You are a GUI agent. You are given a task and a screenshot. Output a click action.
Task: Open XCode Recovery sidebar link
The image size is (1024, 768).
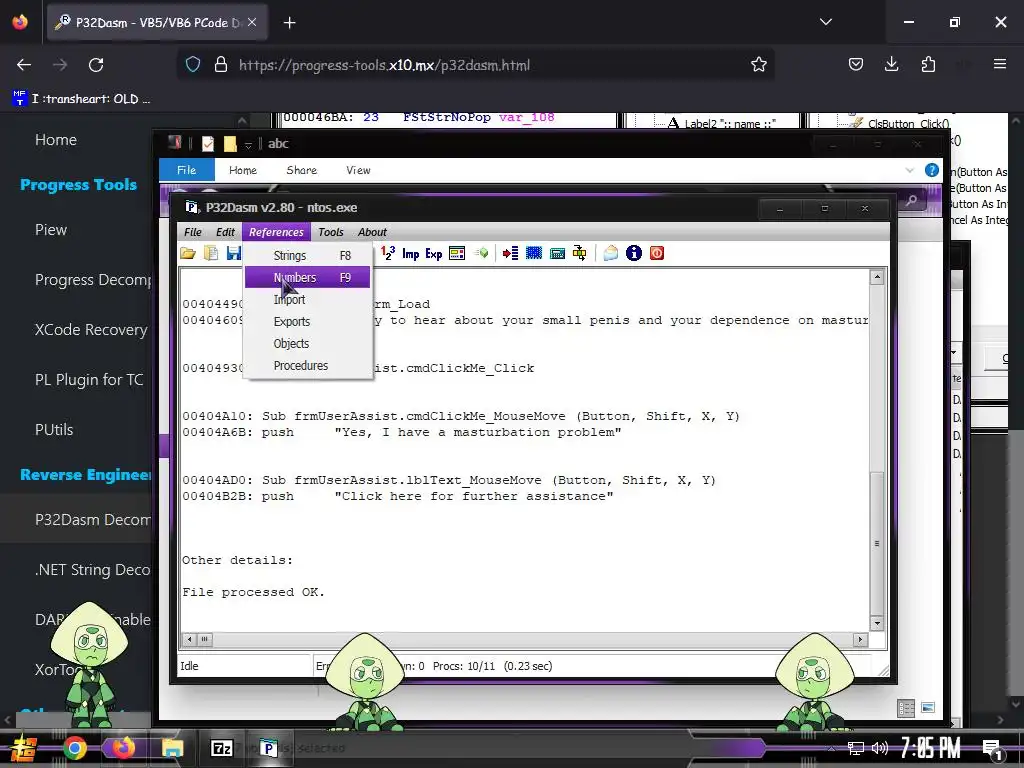[91, 330]
